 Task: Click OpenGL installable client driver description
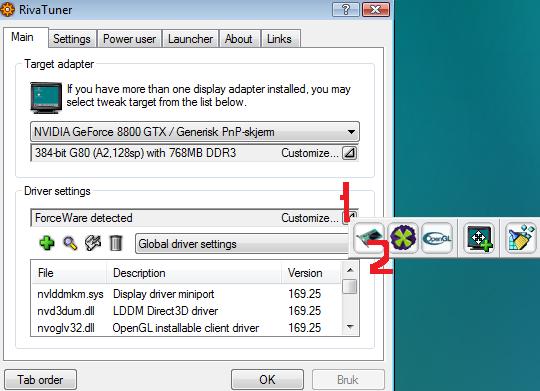[186, 328]
